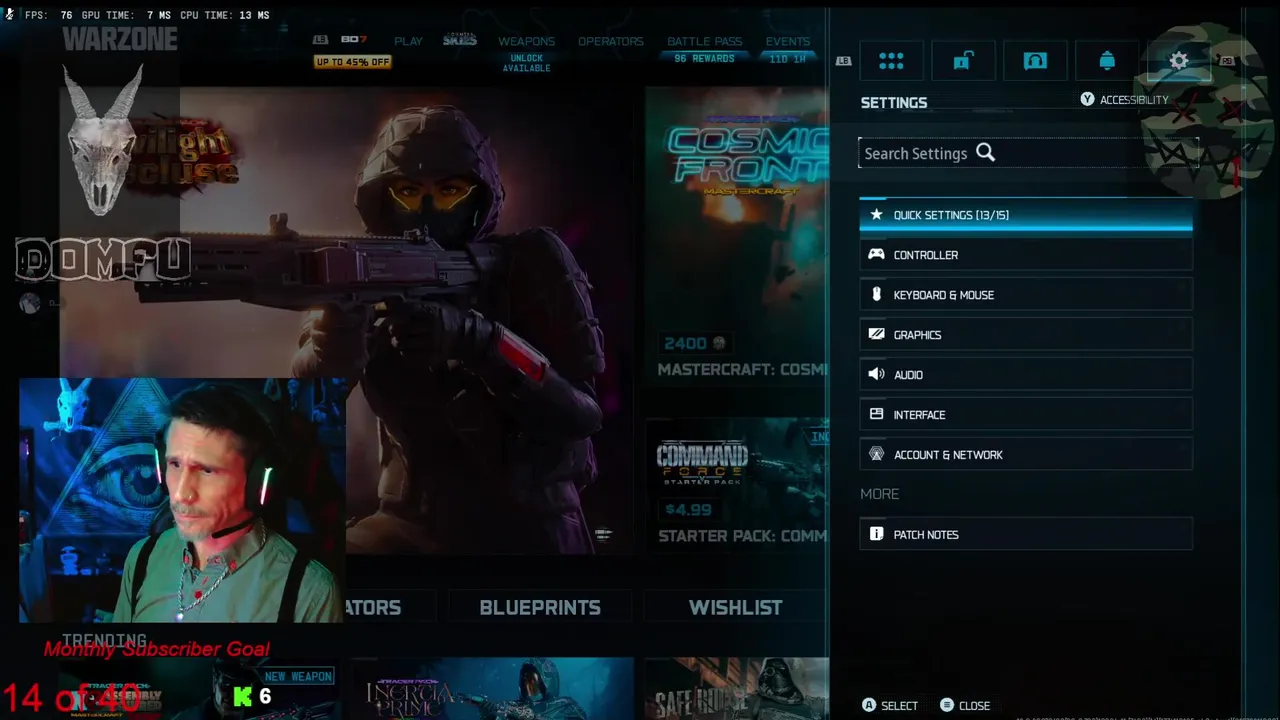Select the featured hooded operator bundle
The width and height of the screenshot is (1280, 720).
coord(345,320)
